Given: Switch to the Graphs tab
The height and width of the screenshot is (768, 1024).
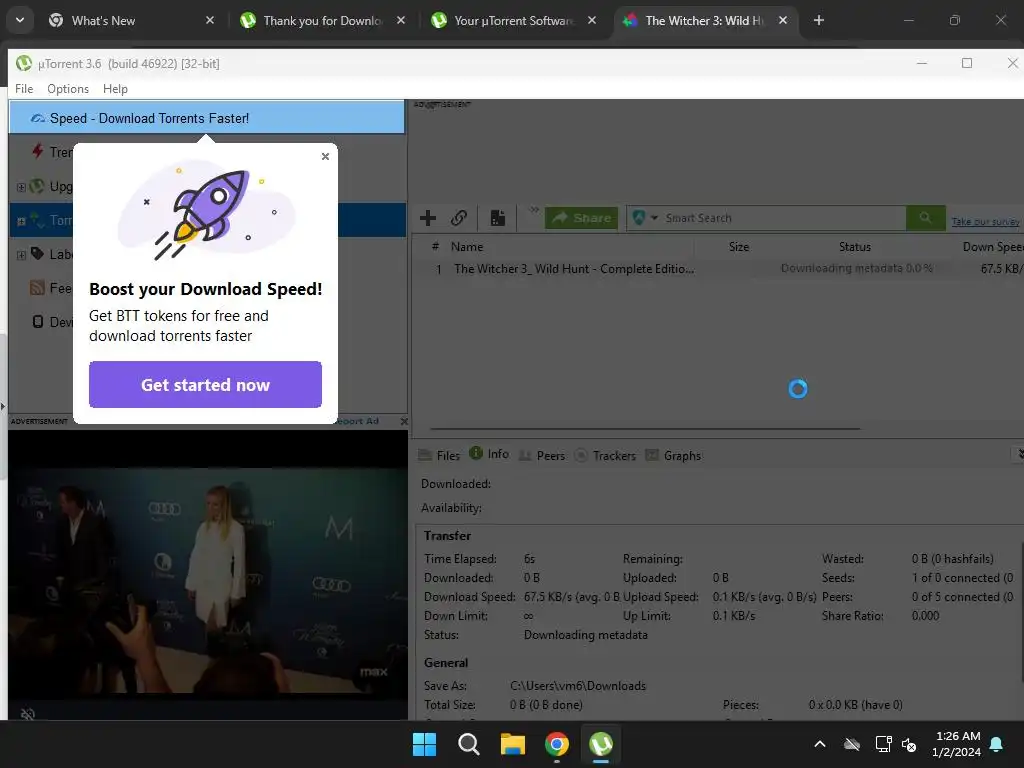Looking at the screenshot, I should click(673, 455).
